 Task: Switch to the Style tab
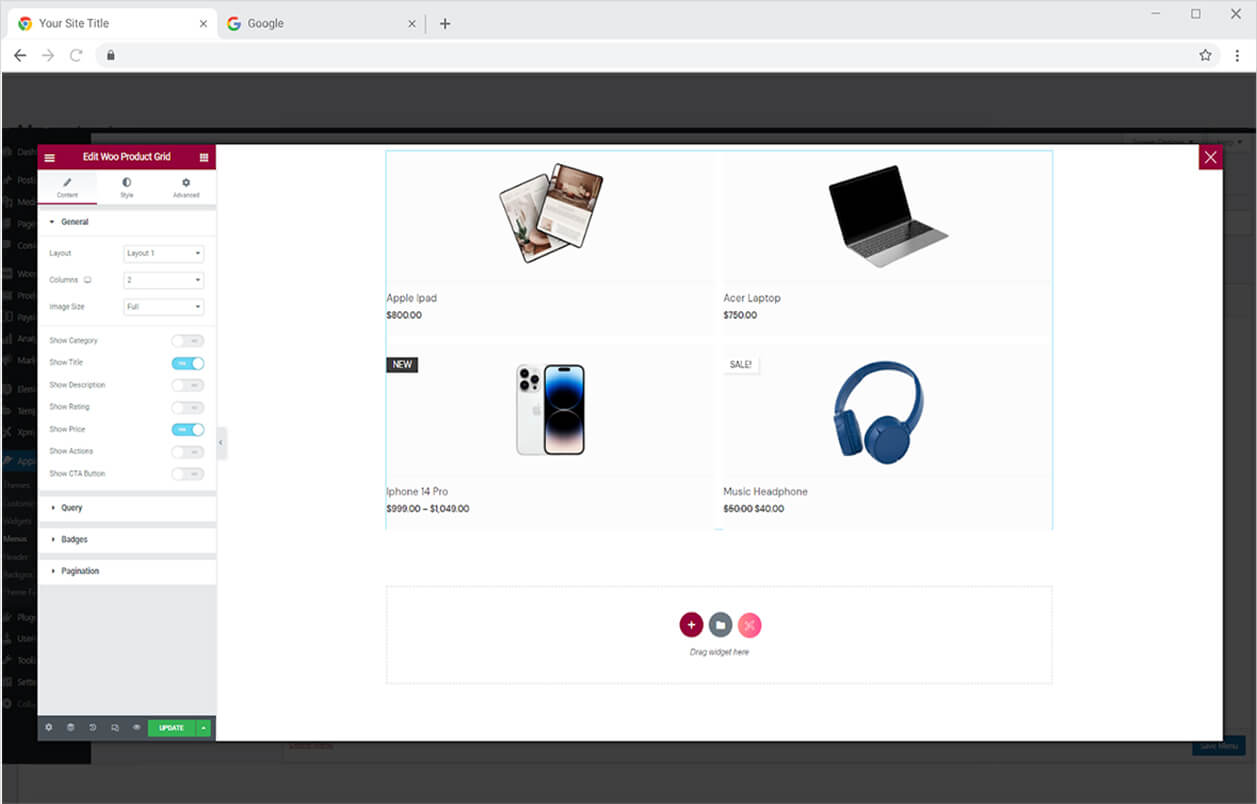click(127, 187)
